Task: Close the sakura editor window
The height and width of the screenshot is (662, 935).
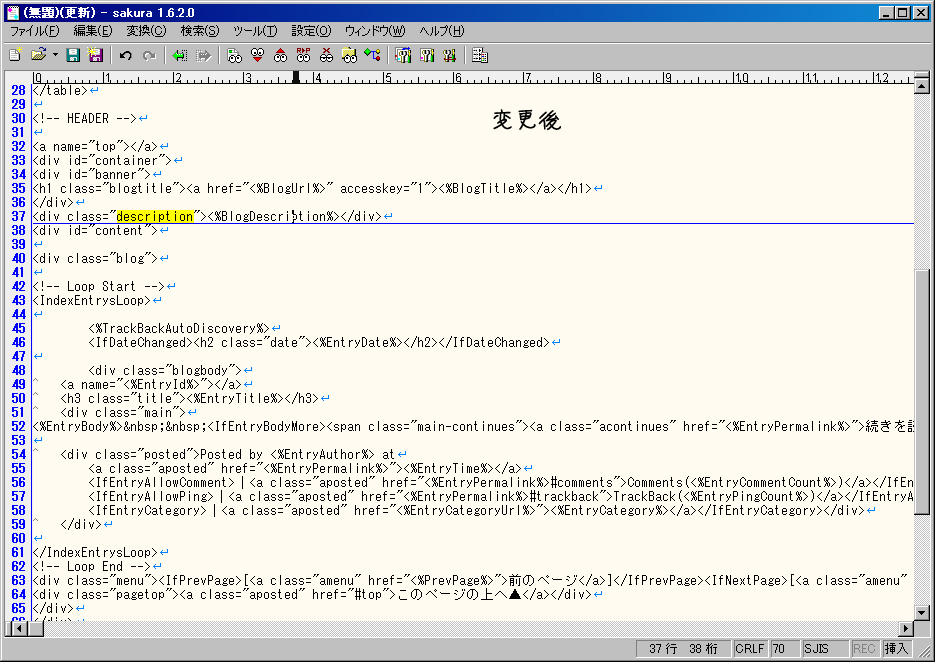Action: (x=921, y=13)
